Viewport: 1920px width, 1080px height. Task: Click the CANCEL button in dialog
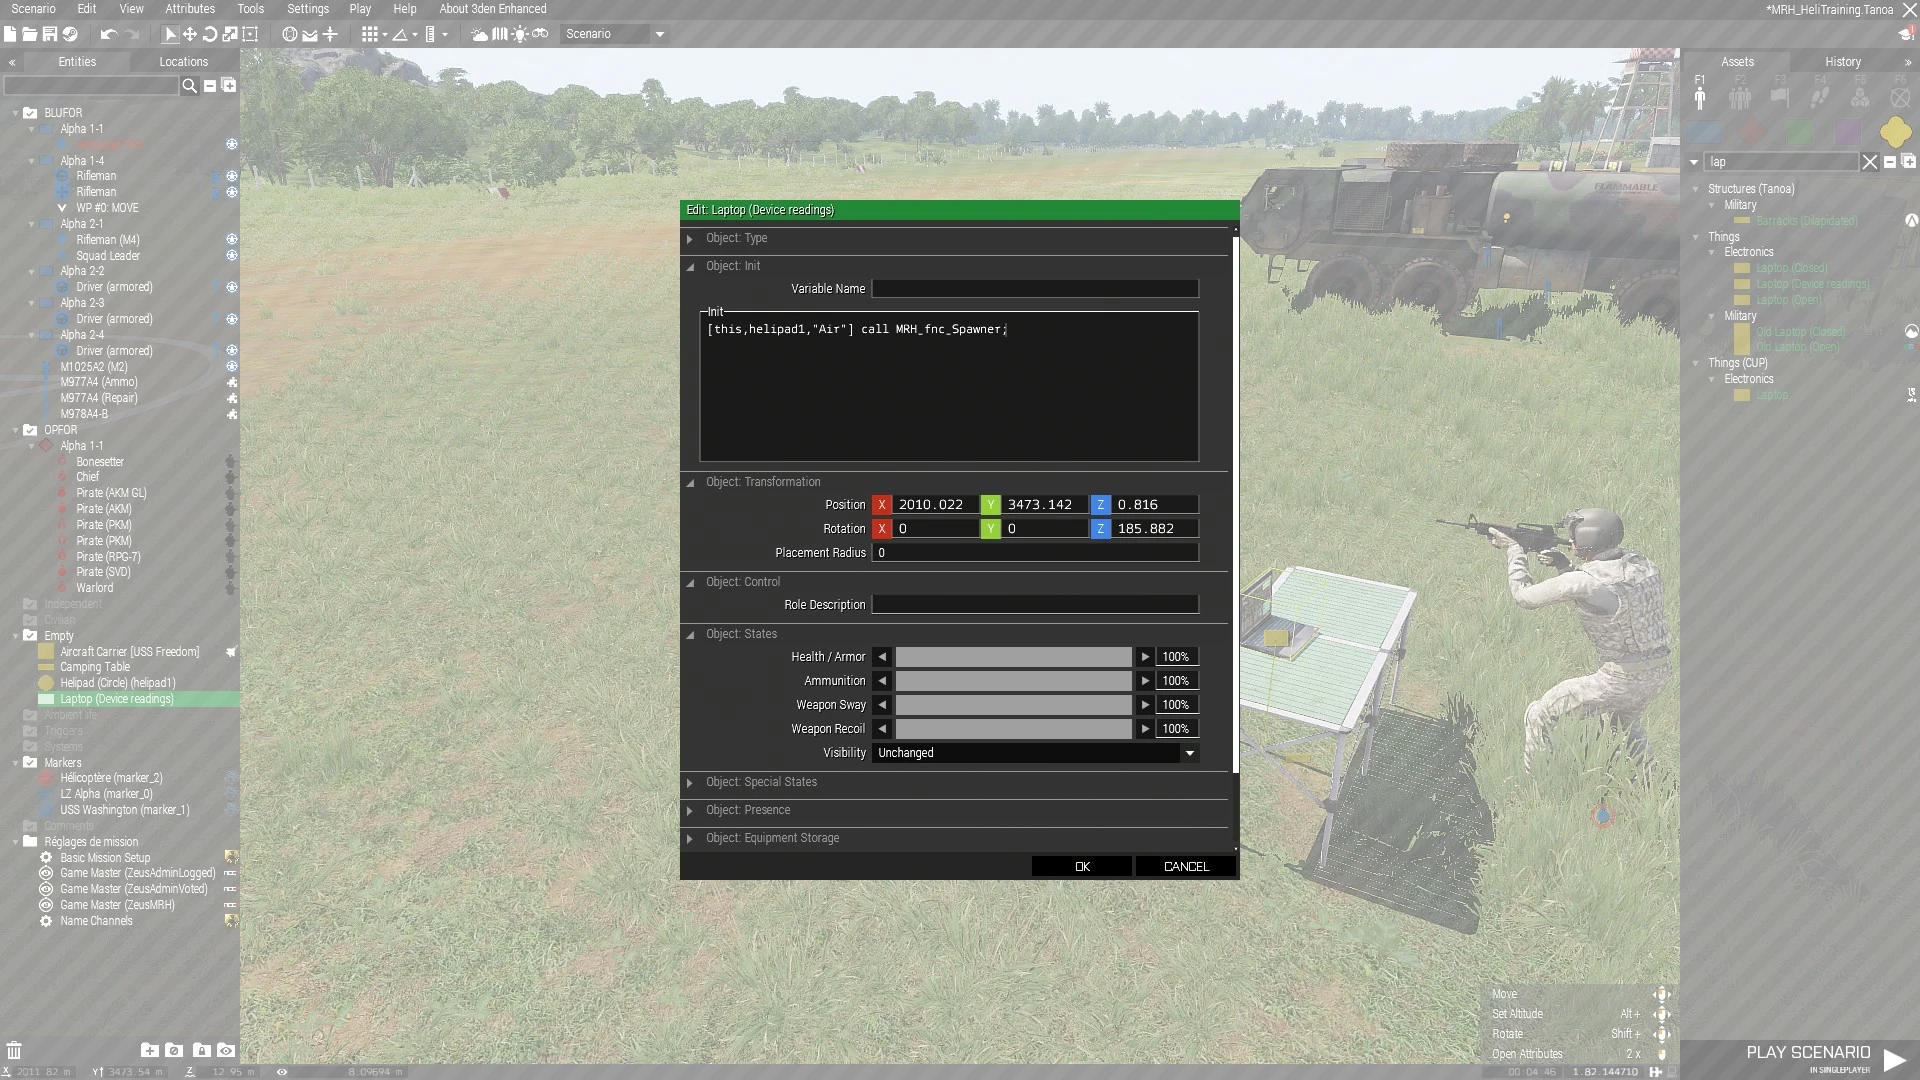(x=1186, y=867)
